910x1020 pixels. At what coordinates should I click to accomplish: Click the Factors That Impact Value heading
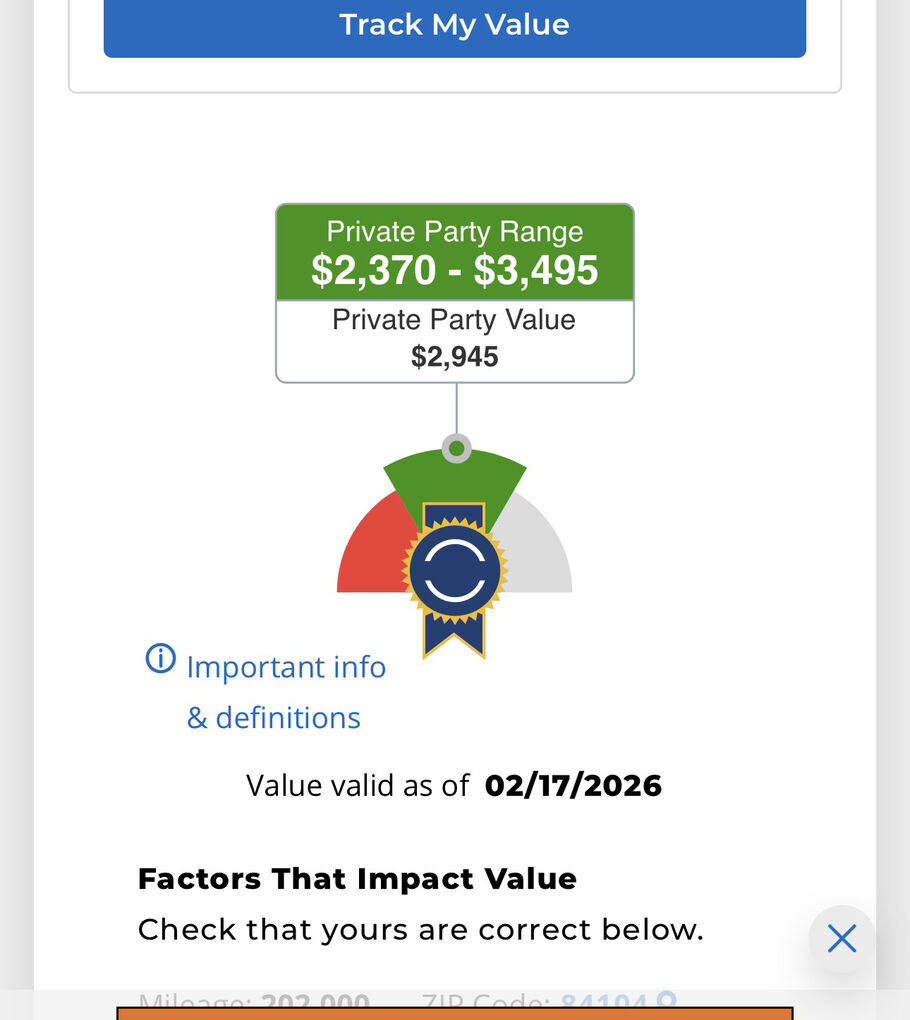[357, 879]
